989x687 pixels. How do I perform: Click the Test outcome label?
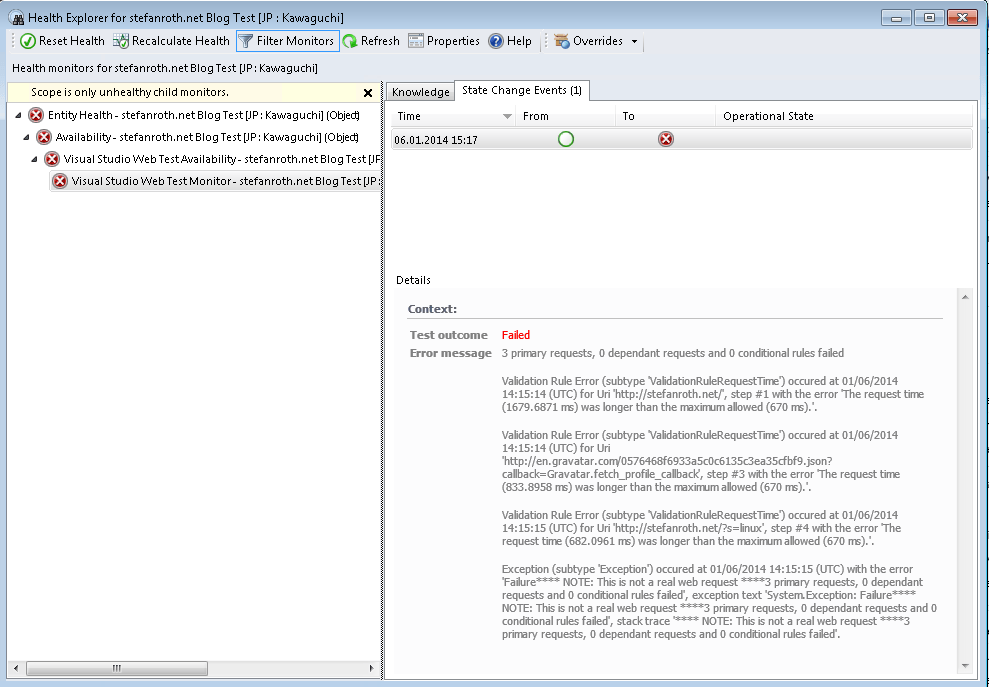(x=448, y=335)
